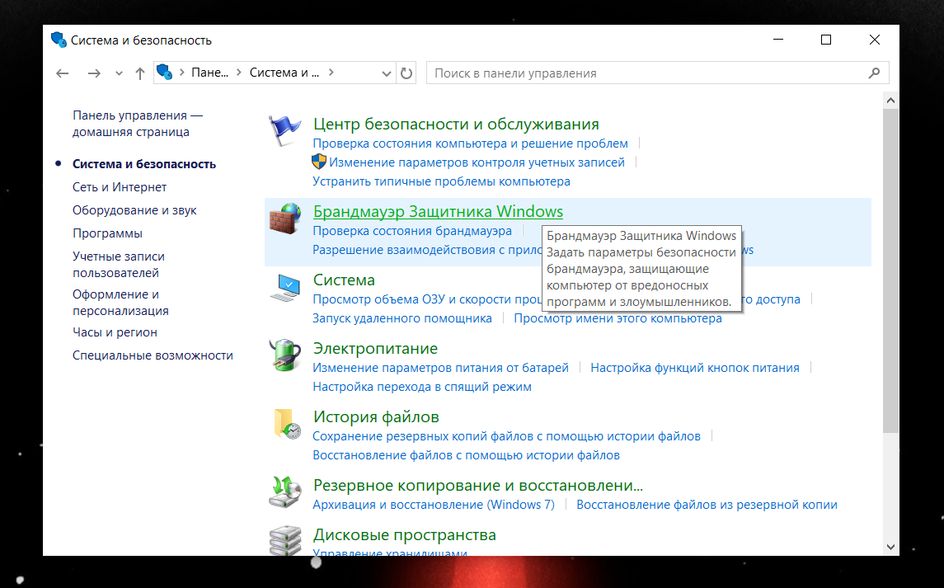
Task: Open Оборудование и звук category
Action: (134, 210)
